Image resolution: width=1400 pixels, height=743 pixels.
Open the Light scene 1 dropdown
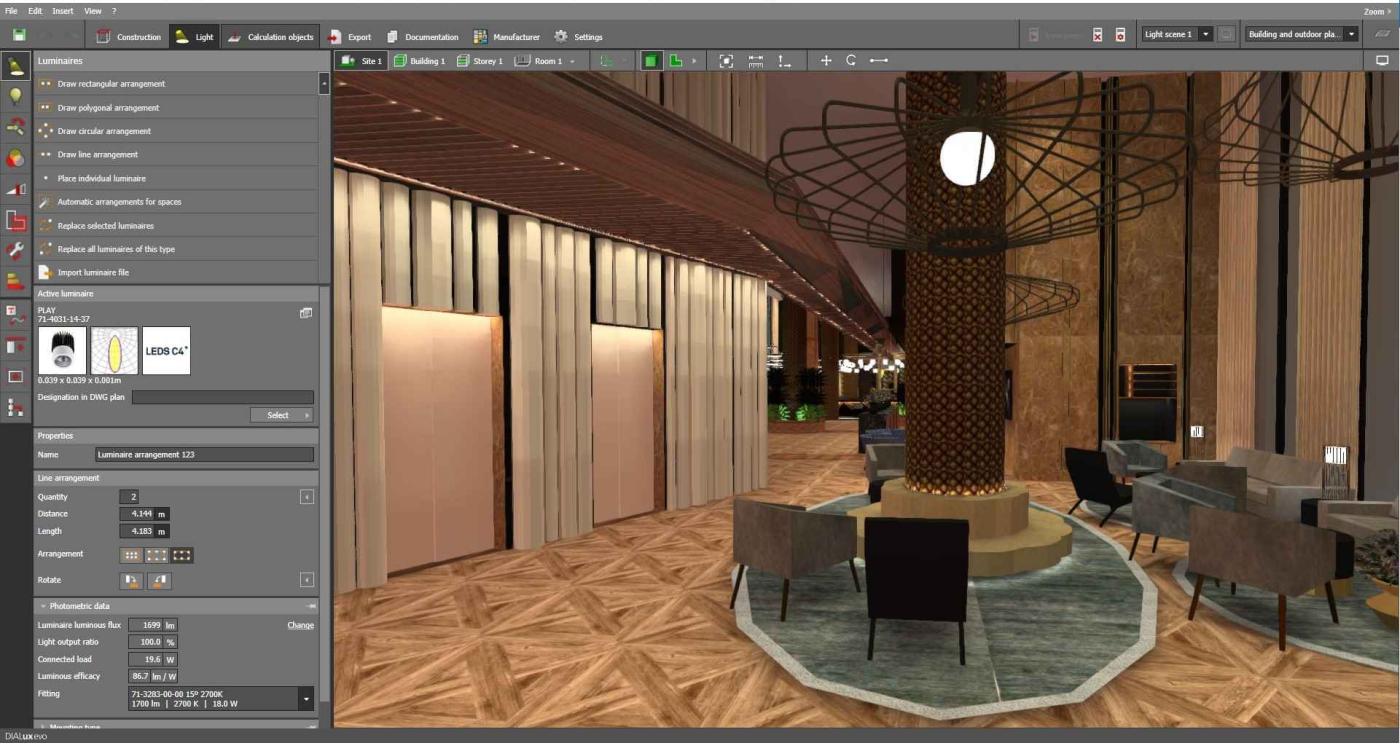[1205, 35]
